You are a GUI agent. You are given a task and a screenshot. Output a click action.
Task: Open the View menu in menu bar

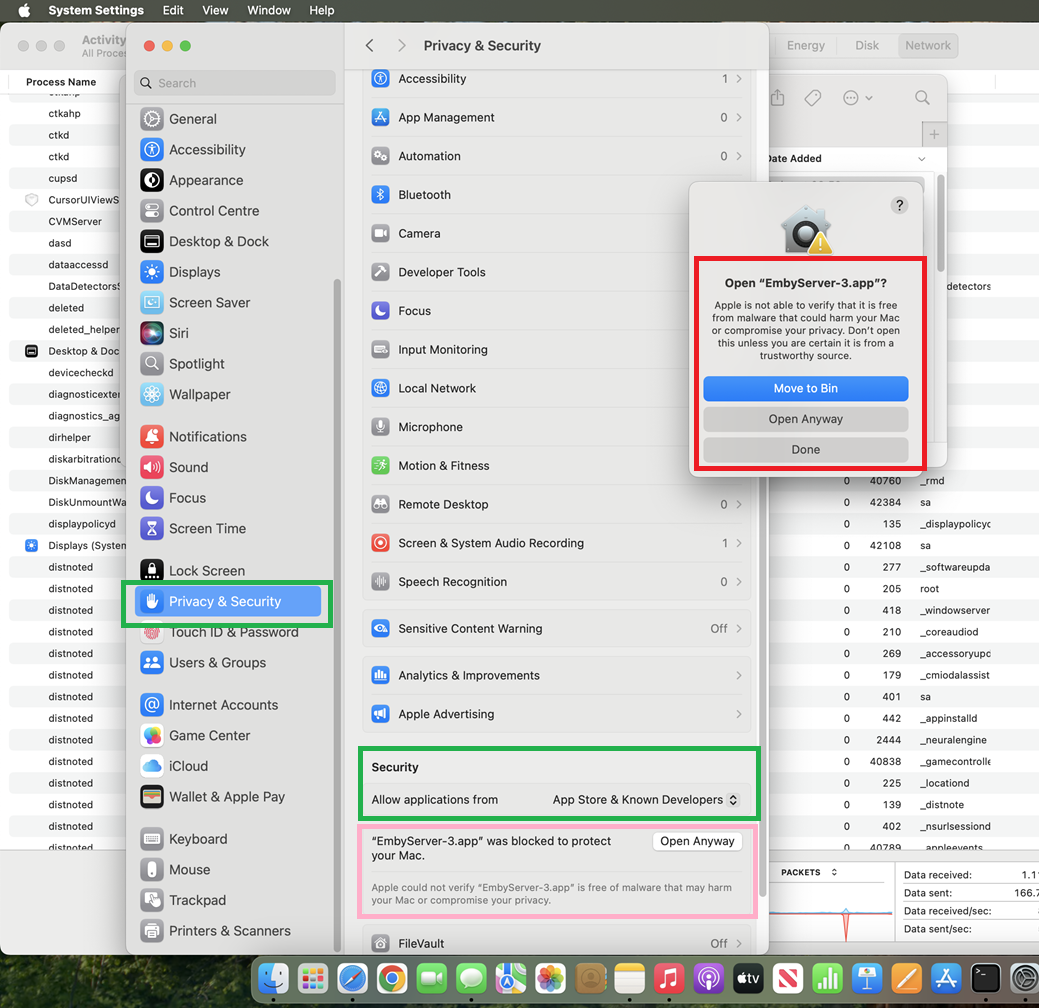[215, 10]
